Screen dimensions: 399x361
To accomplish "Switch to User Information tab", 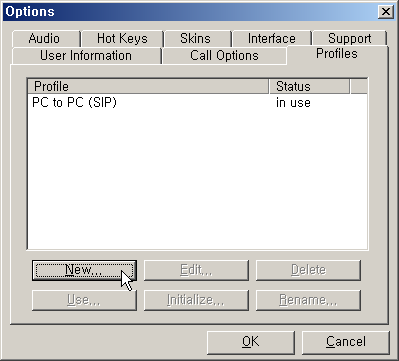I will tap(86, 55).
